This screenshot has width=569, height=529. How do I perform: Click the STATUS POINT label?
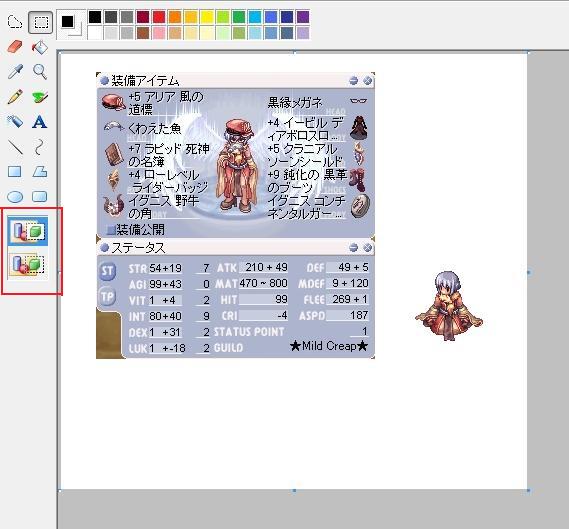pyautogui.click(x=249, y=332)
